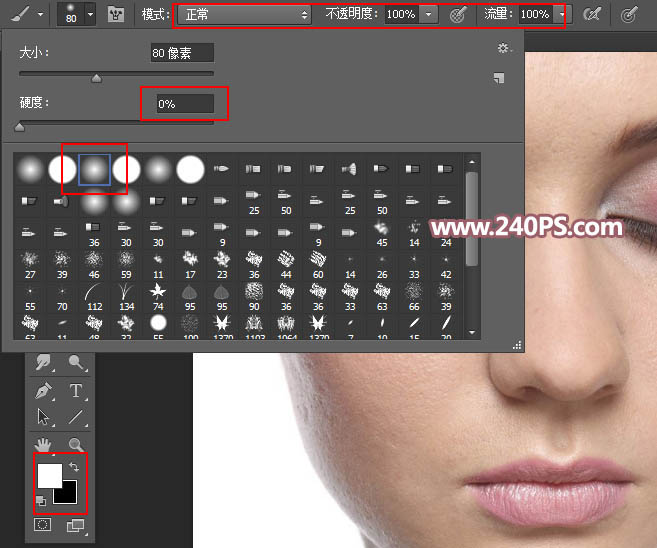This screenshot has height=548, width=657.
Task: Expand the opacity 100% dropdown arrow
Action: tap(429, 15)
